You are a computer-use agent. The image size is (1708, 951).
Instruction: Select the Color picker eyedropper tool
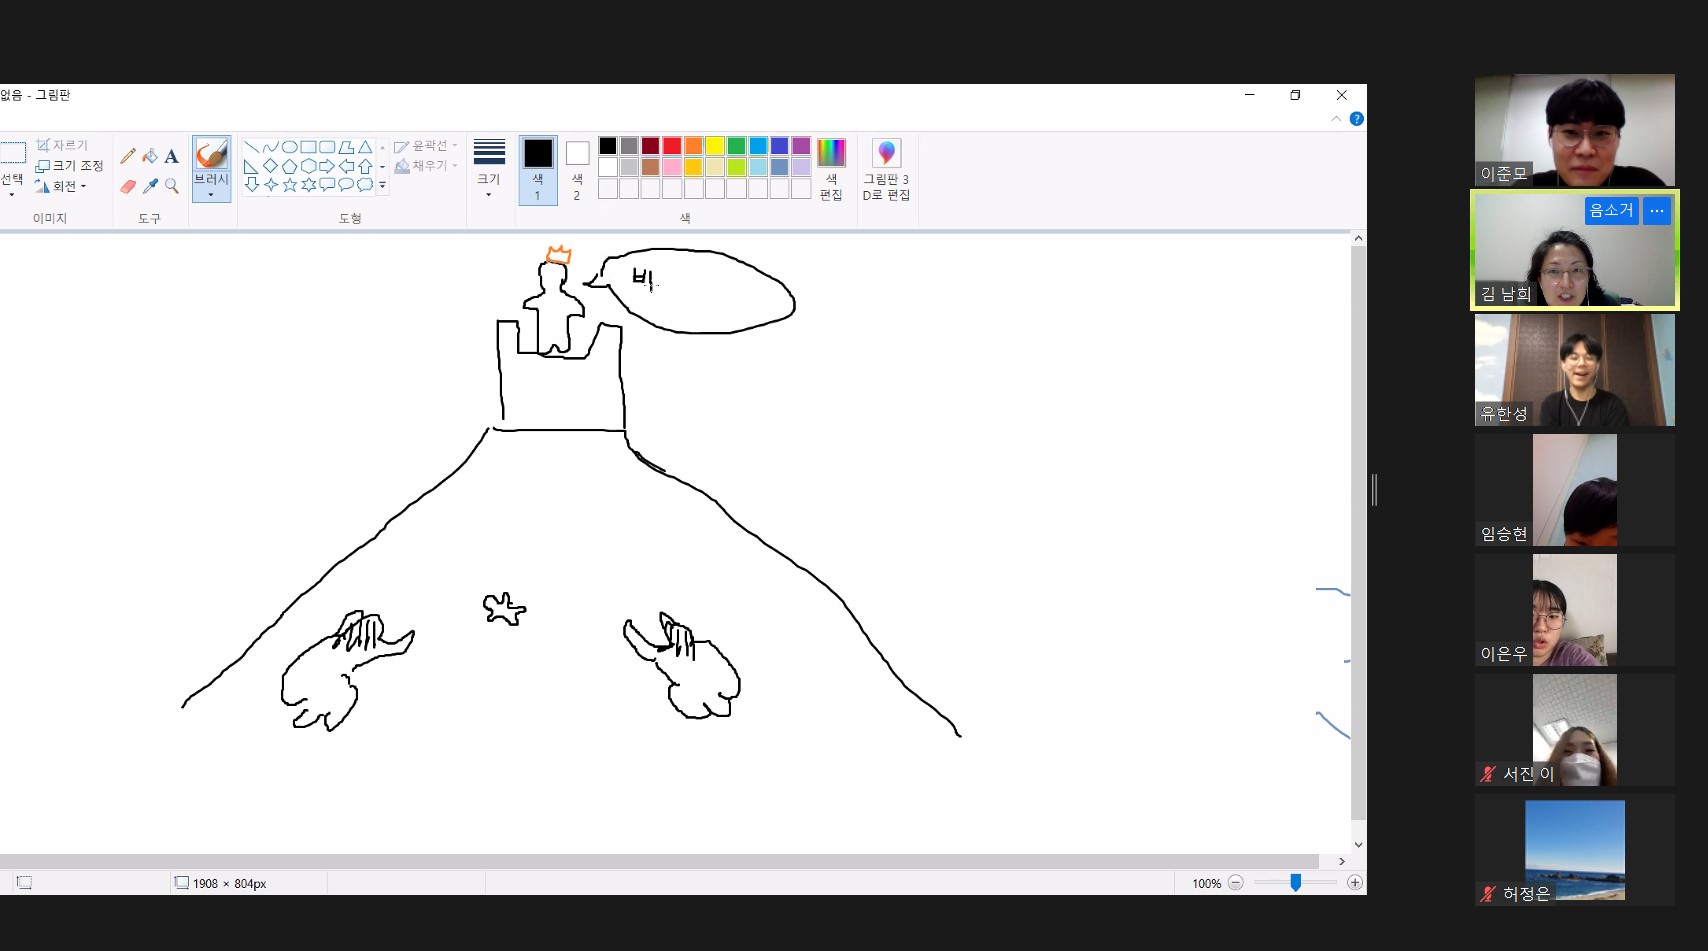150,186
